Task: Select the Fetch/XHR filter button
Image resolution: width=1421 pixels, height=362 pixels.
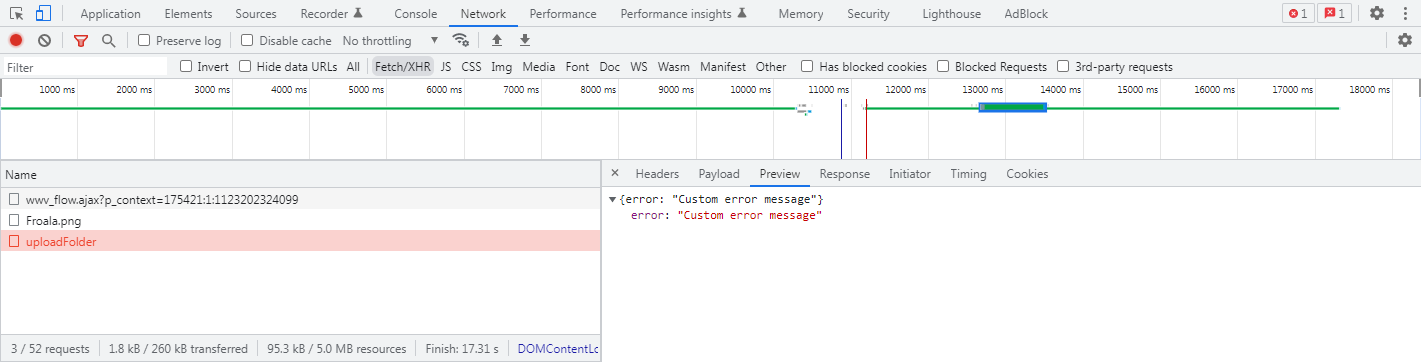Action: [403, 67]
